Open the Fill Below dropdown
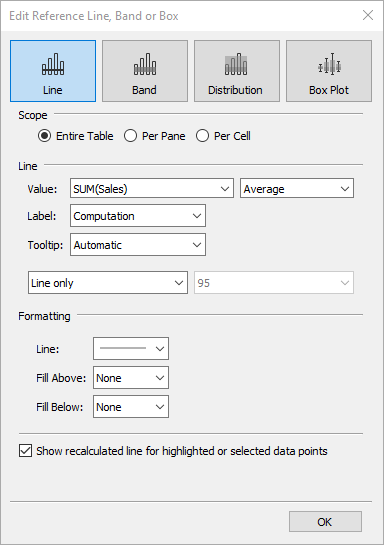Viewport: 384px width, 545px height. (x=131, y=407)
